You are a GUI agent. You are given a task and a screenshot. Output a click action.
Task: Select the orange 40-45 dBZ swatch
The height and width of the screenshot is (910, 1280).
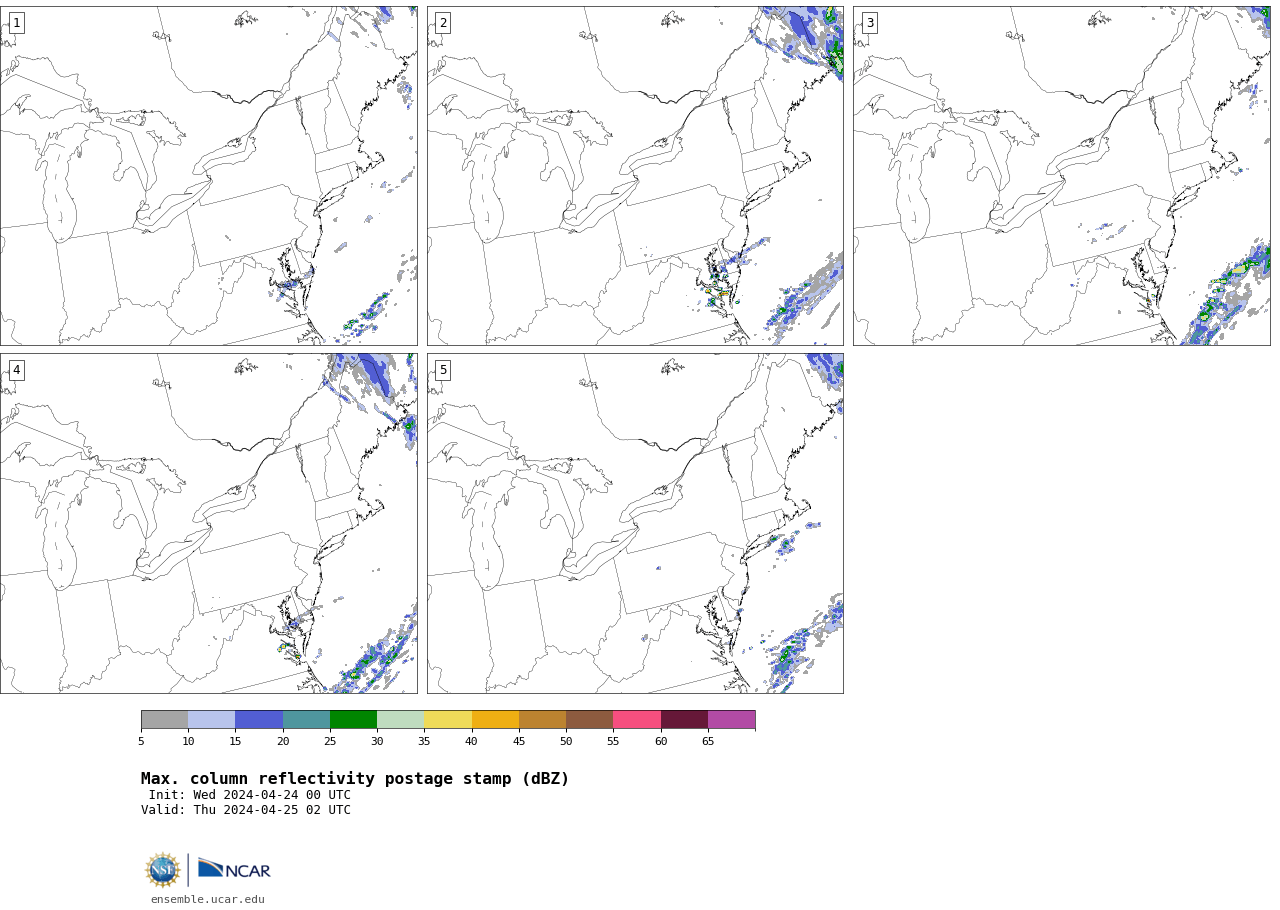click(495, 720)
